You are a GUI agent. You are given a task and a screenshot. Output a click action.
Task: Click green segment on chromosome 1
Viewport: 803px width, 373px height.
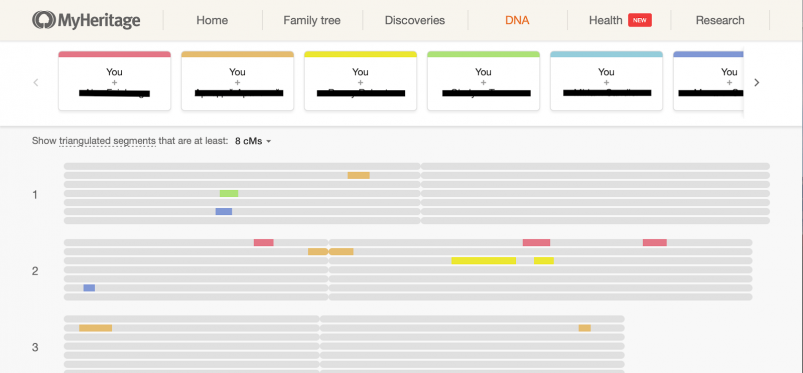coord(229,193)
